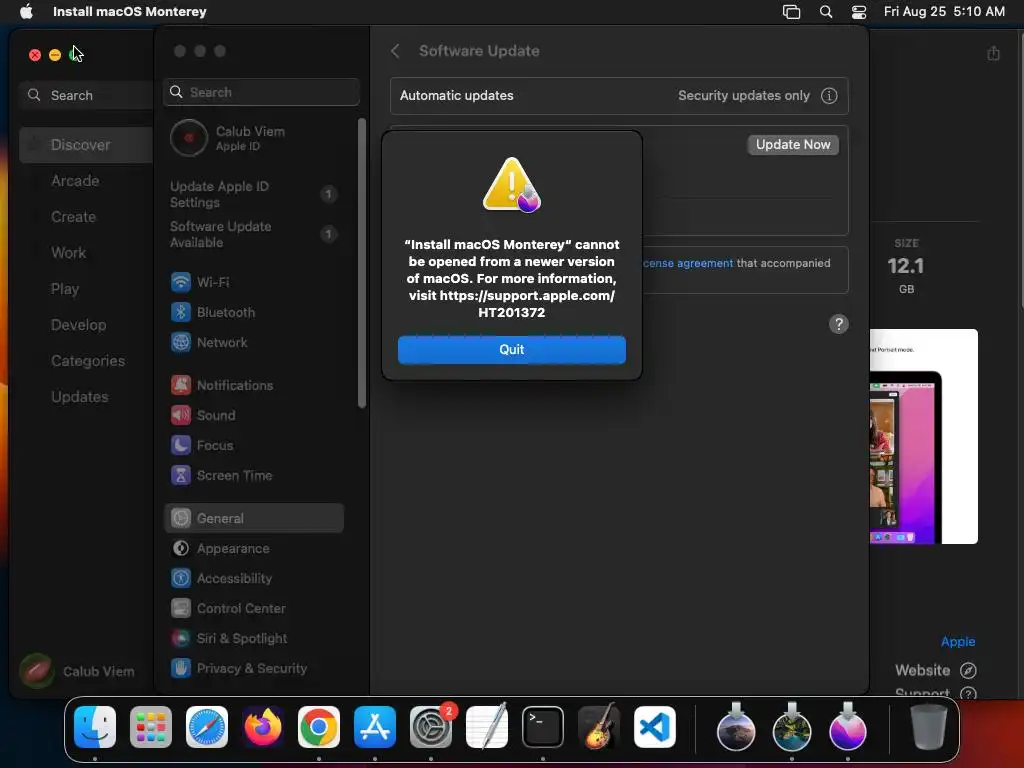Screen dimensions: 1024x768
Task: Open Launchpad from the Dock
Action: point(151,727)
